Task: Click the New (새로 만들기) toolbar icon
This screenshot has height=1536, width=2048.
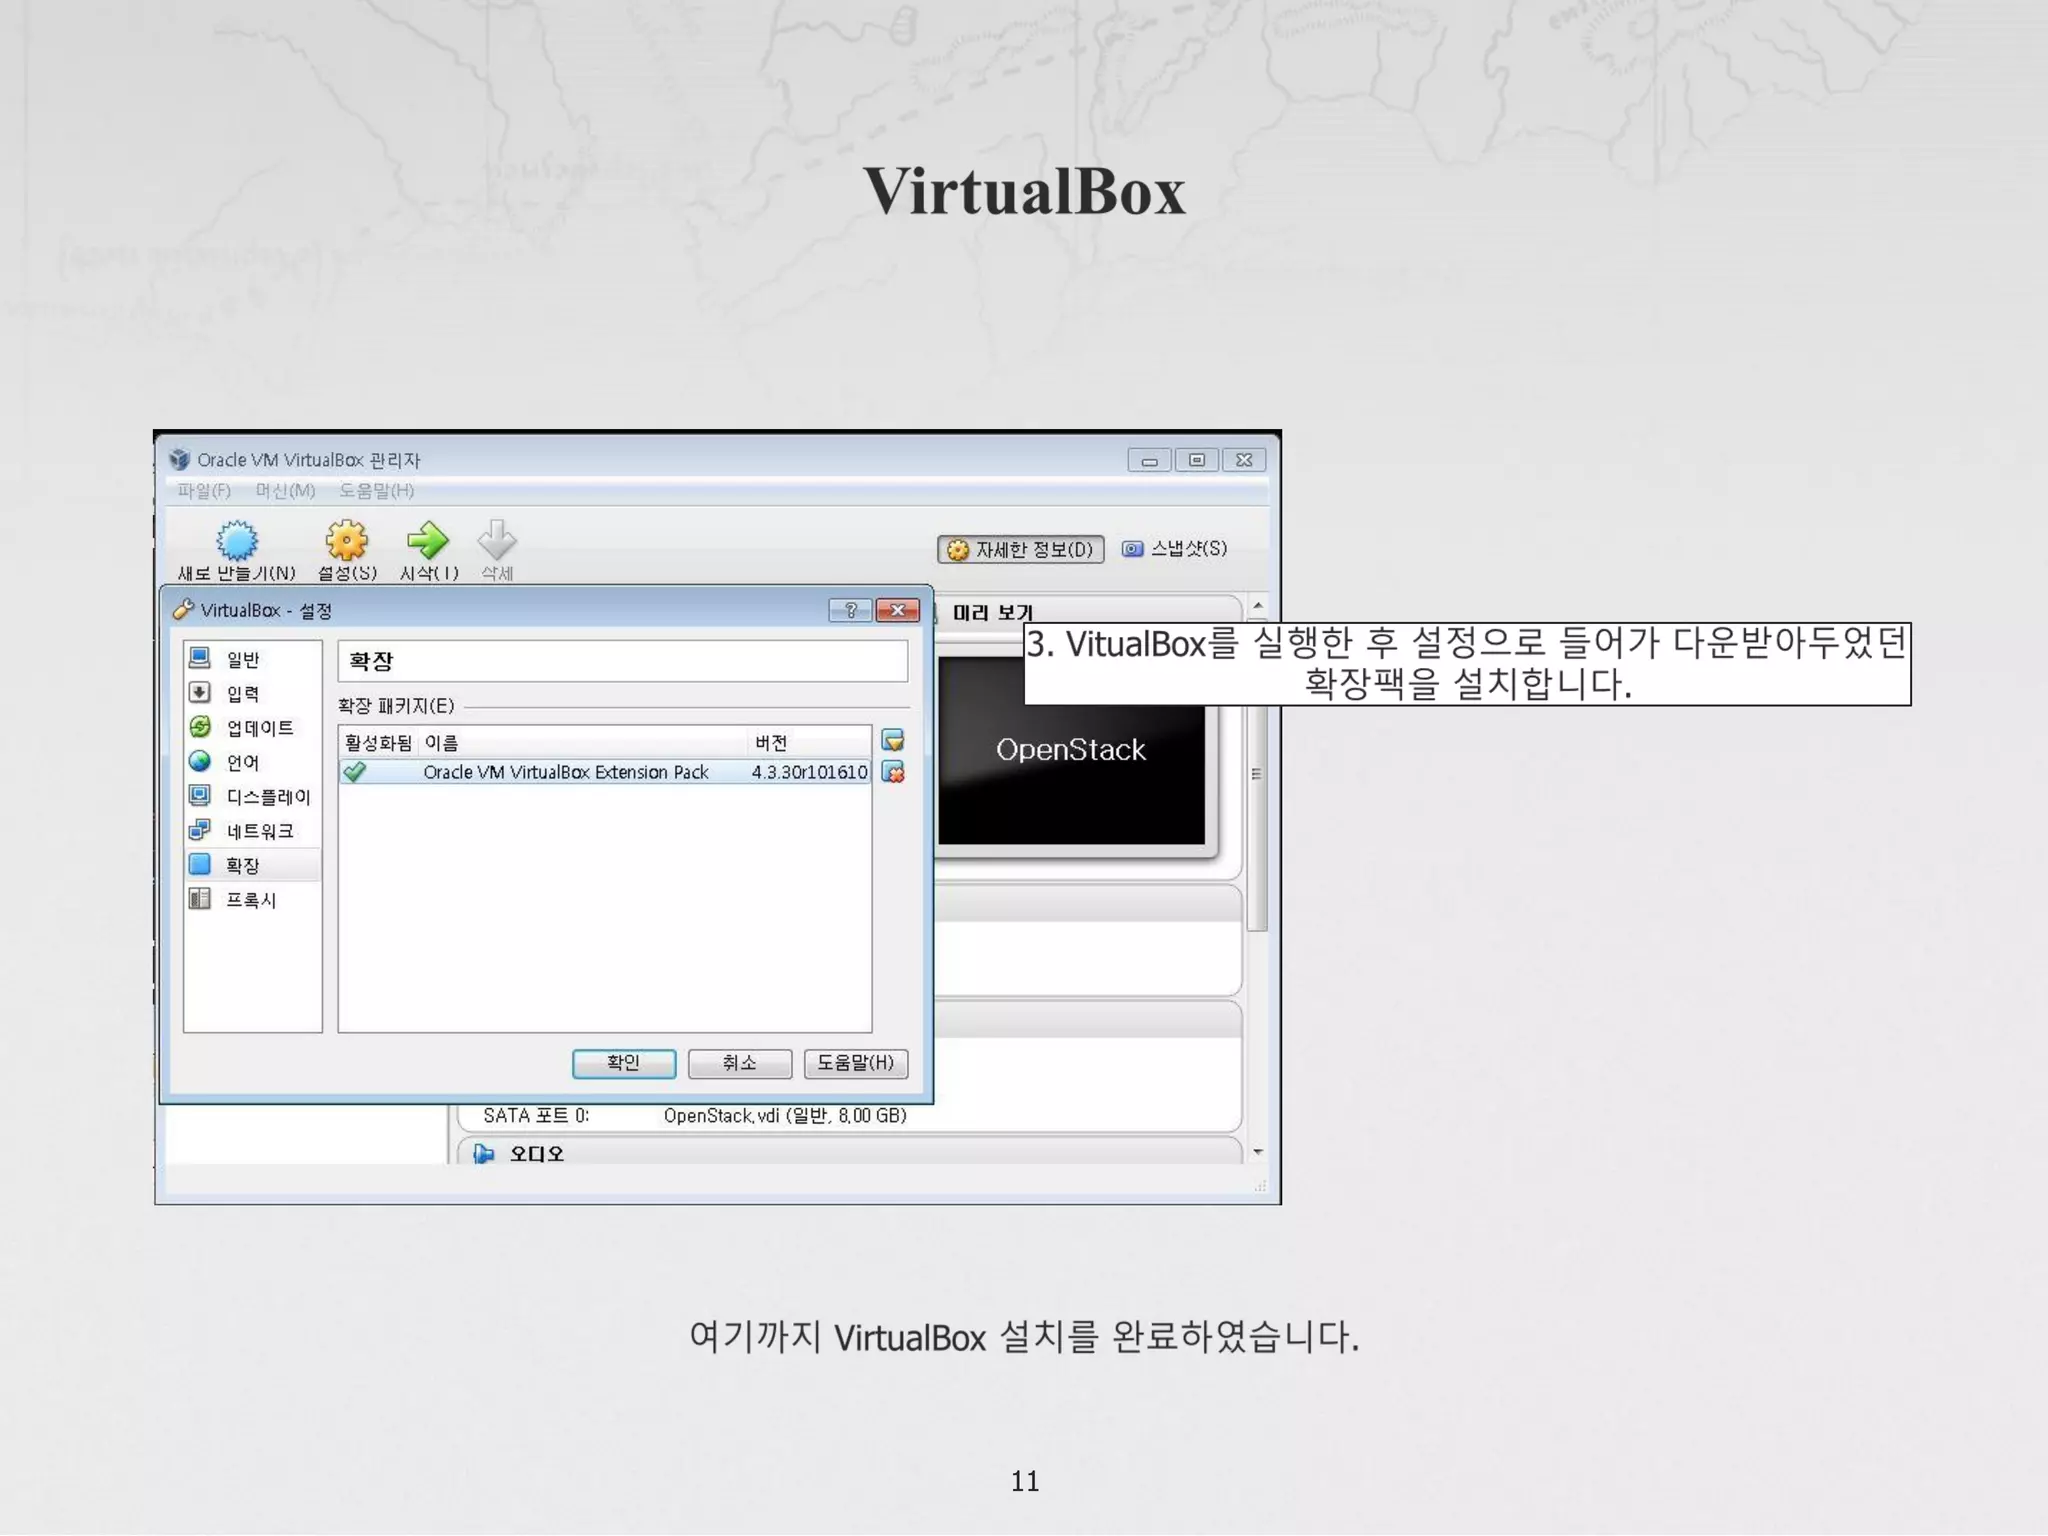Action: click(237, 541)
